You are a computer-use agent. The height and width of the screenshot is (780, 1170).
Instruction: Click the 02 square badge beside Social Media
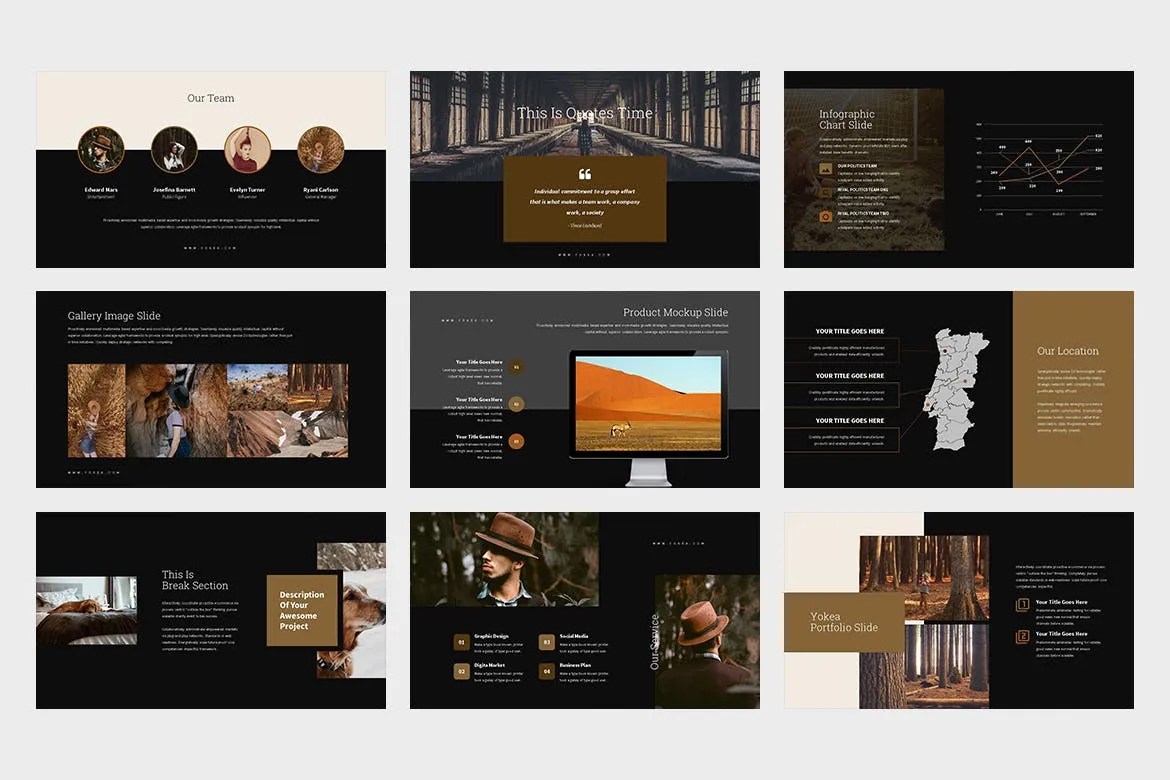(547, 642)
